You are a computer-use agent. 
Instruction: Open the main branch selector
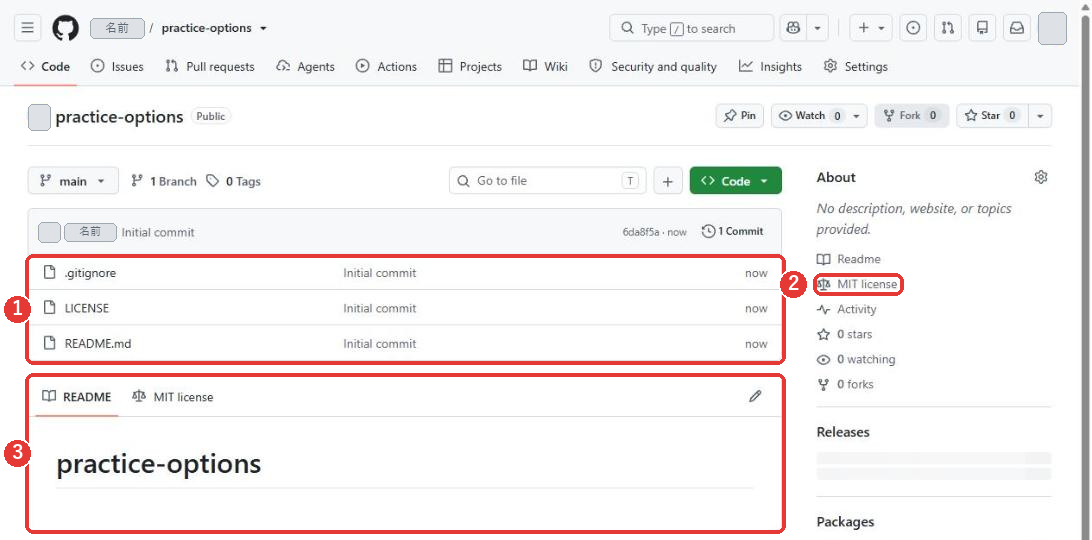point(73,181)
